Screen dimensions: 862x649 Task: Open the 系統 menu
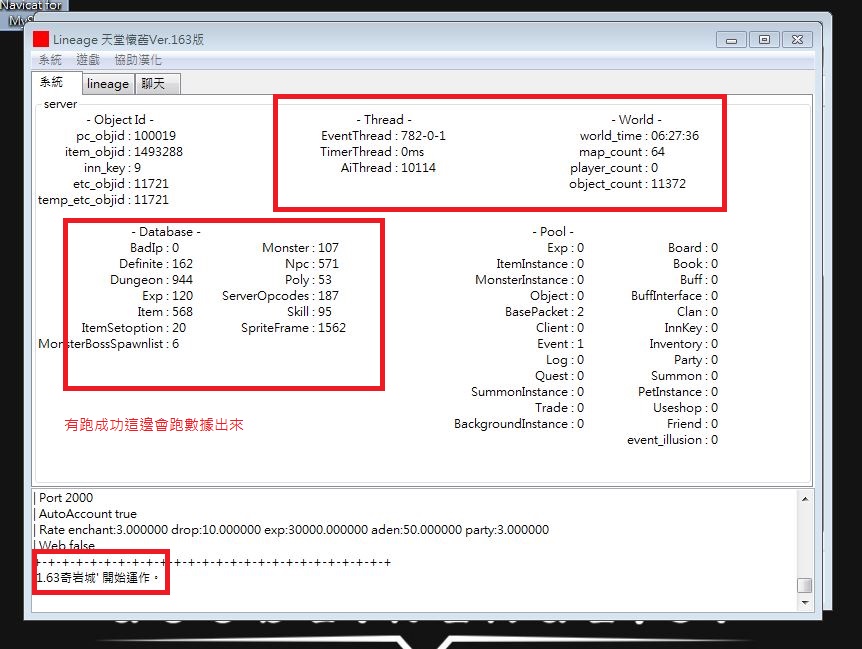click(50, 60)
